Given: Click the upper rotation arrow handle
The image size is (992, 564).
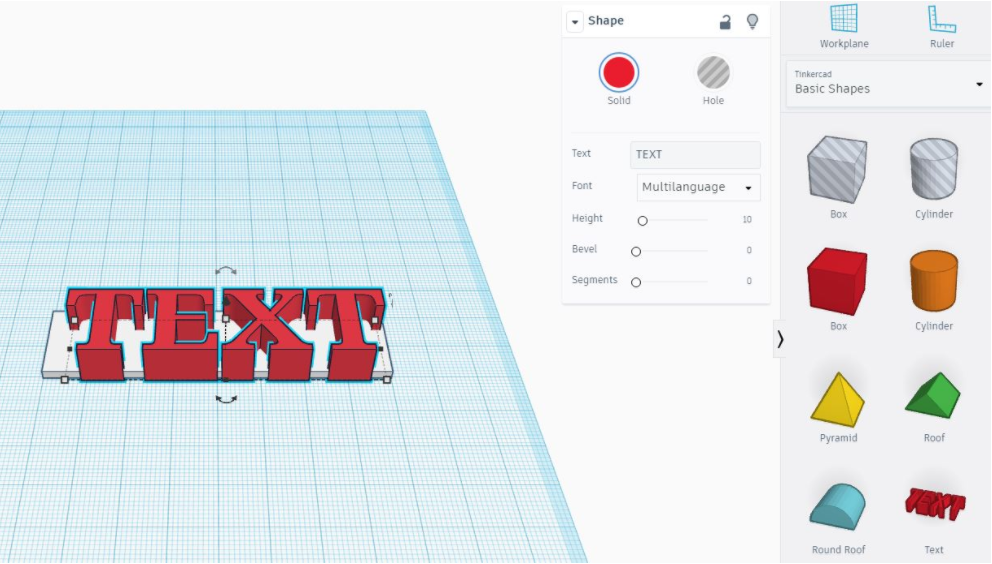Looking at the screenshot, I should tap(226, 271).
